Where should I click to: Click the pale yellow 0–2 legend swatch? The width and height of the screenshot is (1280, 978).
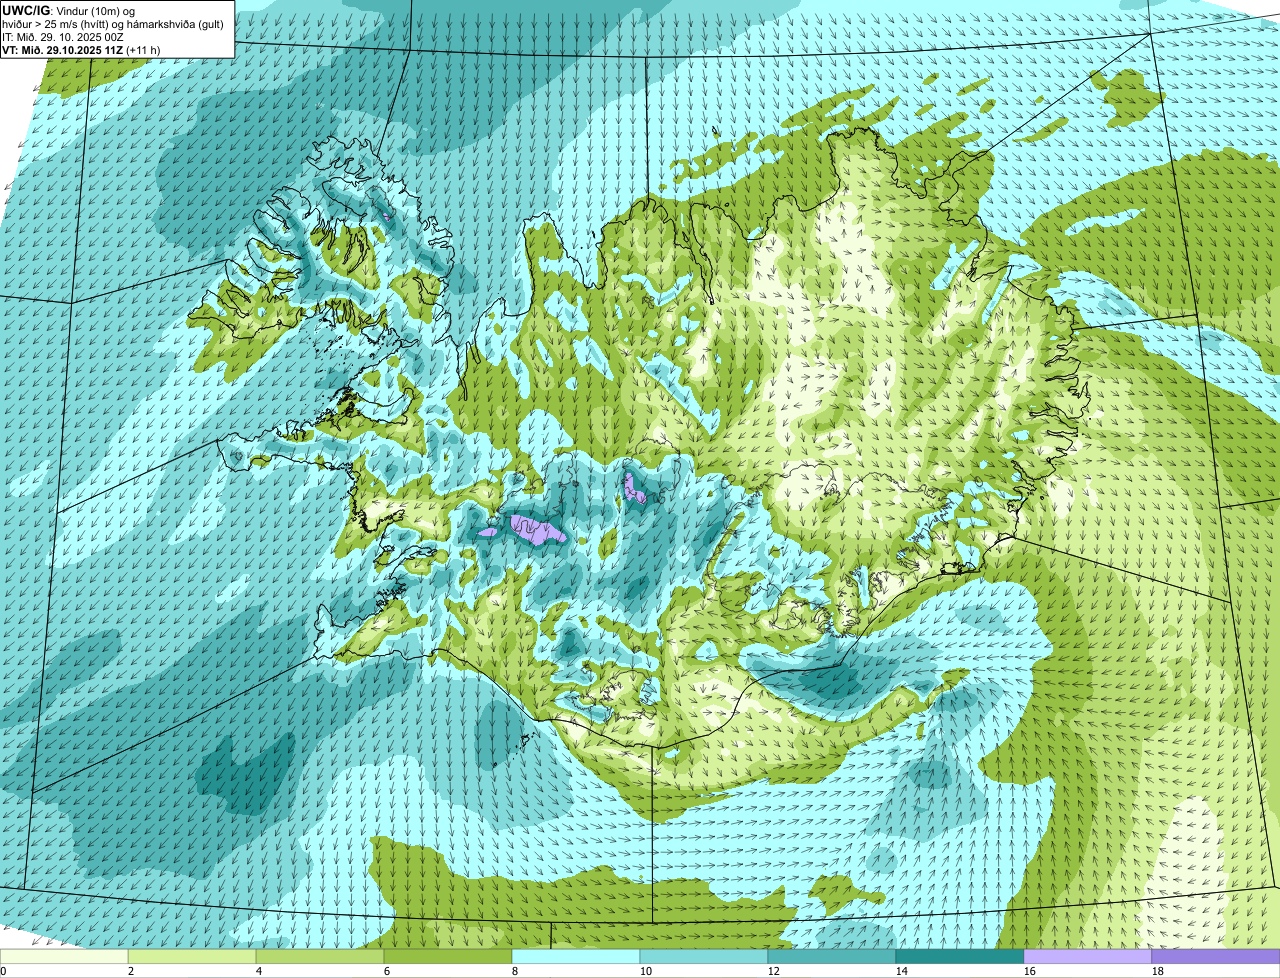pos(64,957)
